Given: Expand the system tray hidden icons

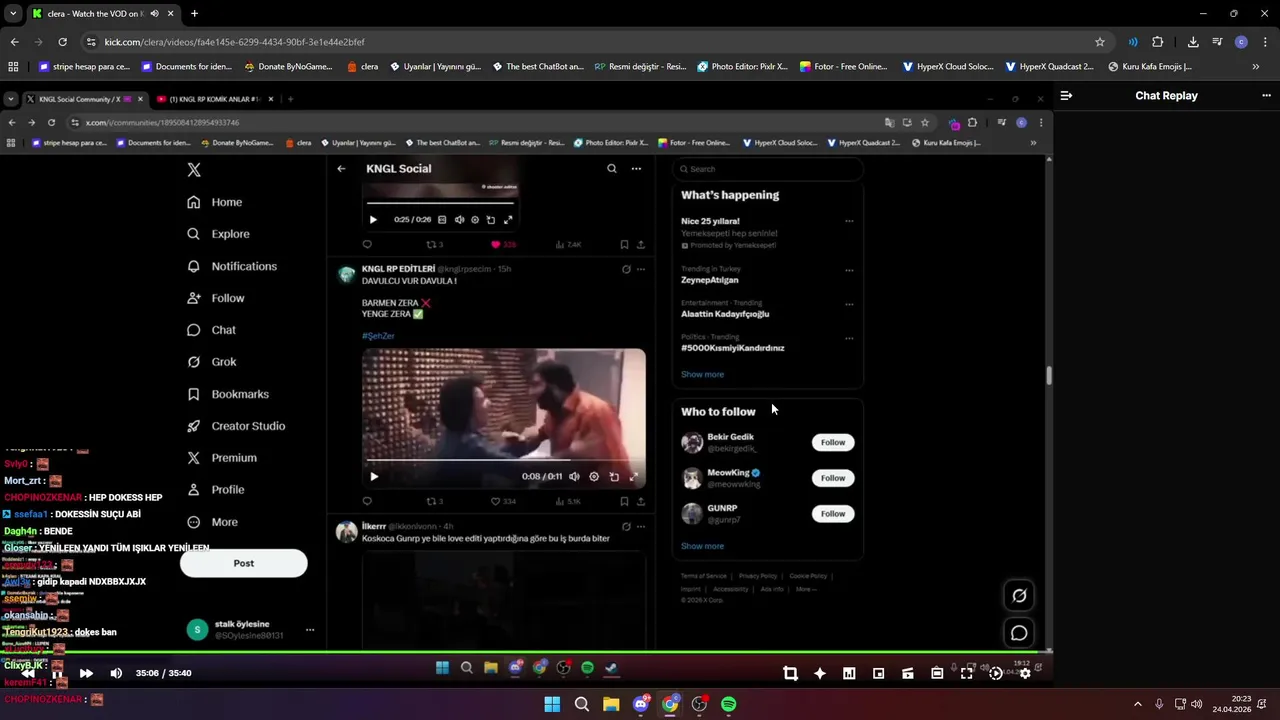Looking at the screenshot, I should tap(1137, 704).
